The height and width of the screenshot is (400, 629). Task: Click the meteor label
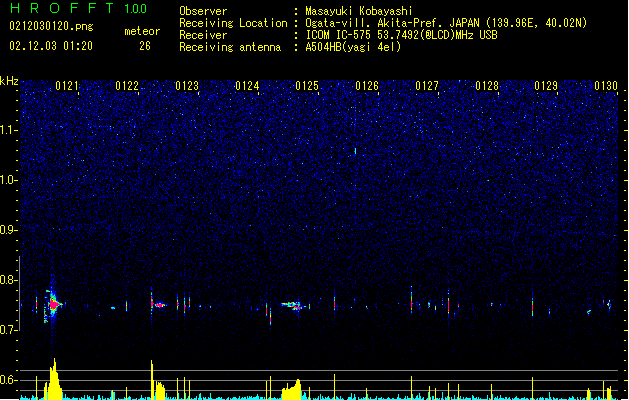point(142,31)
